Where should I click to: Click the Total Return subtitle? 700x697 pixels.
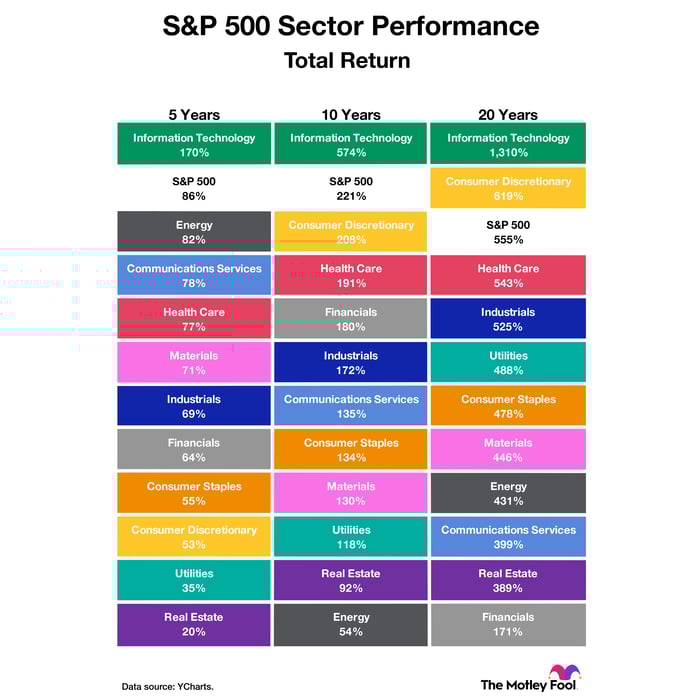click(347, 61)
